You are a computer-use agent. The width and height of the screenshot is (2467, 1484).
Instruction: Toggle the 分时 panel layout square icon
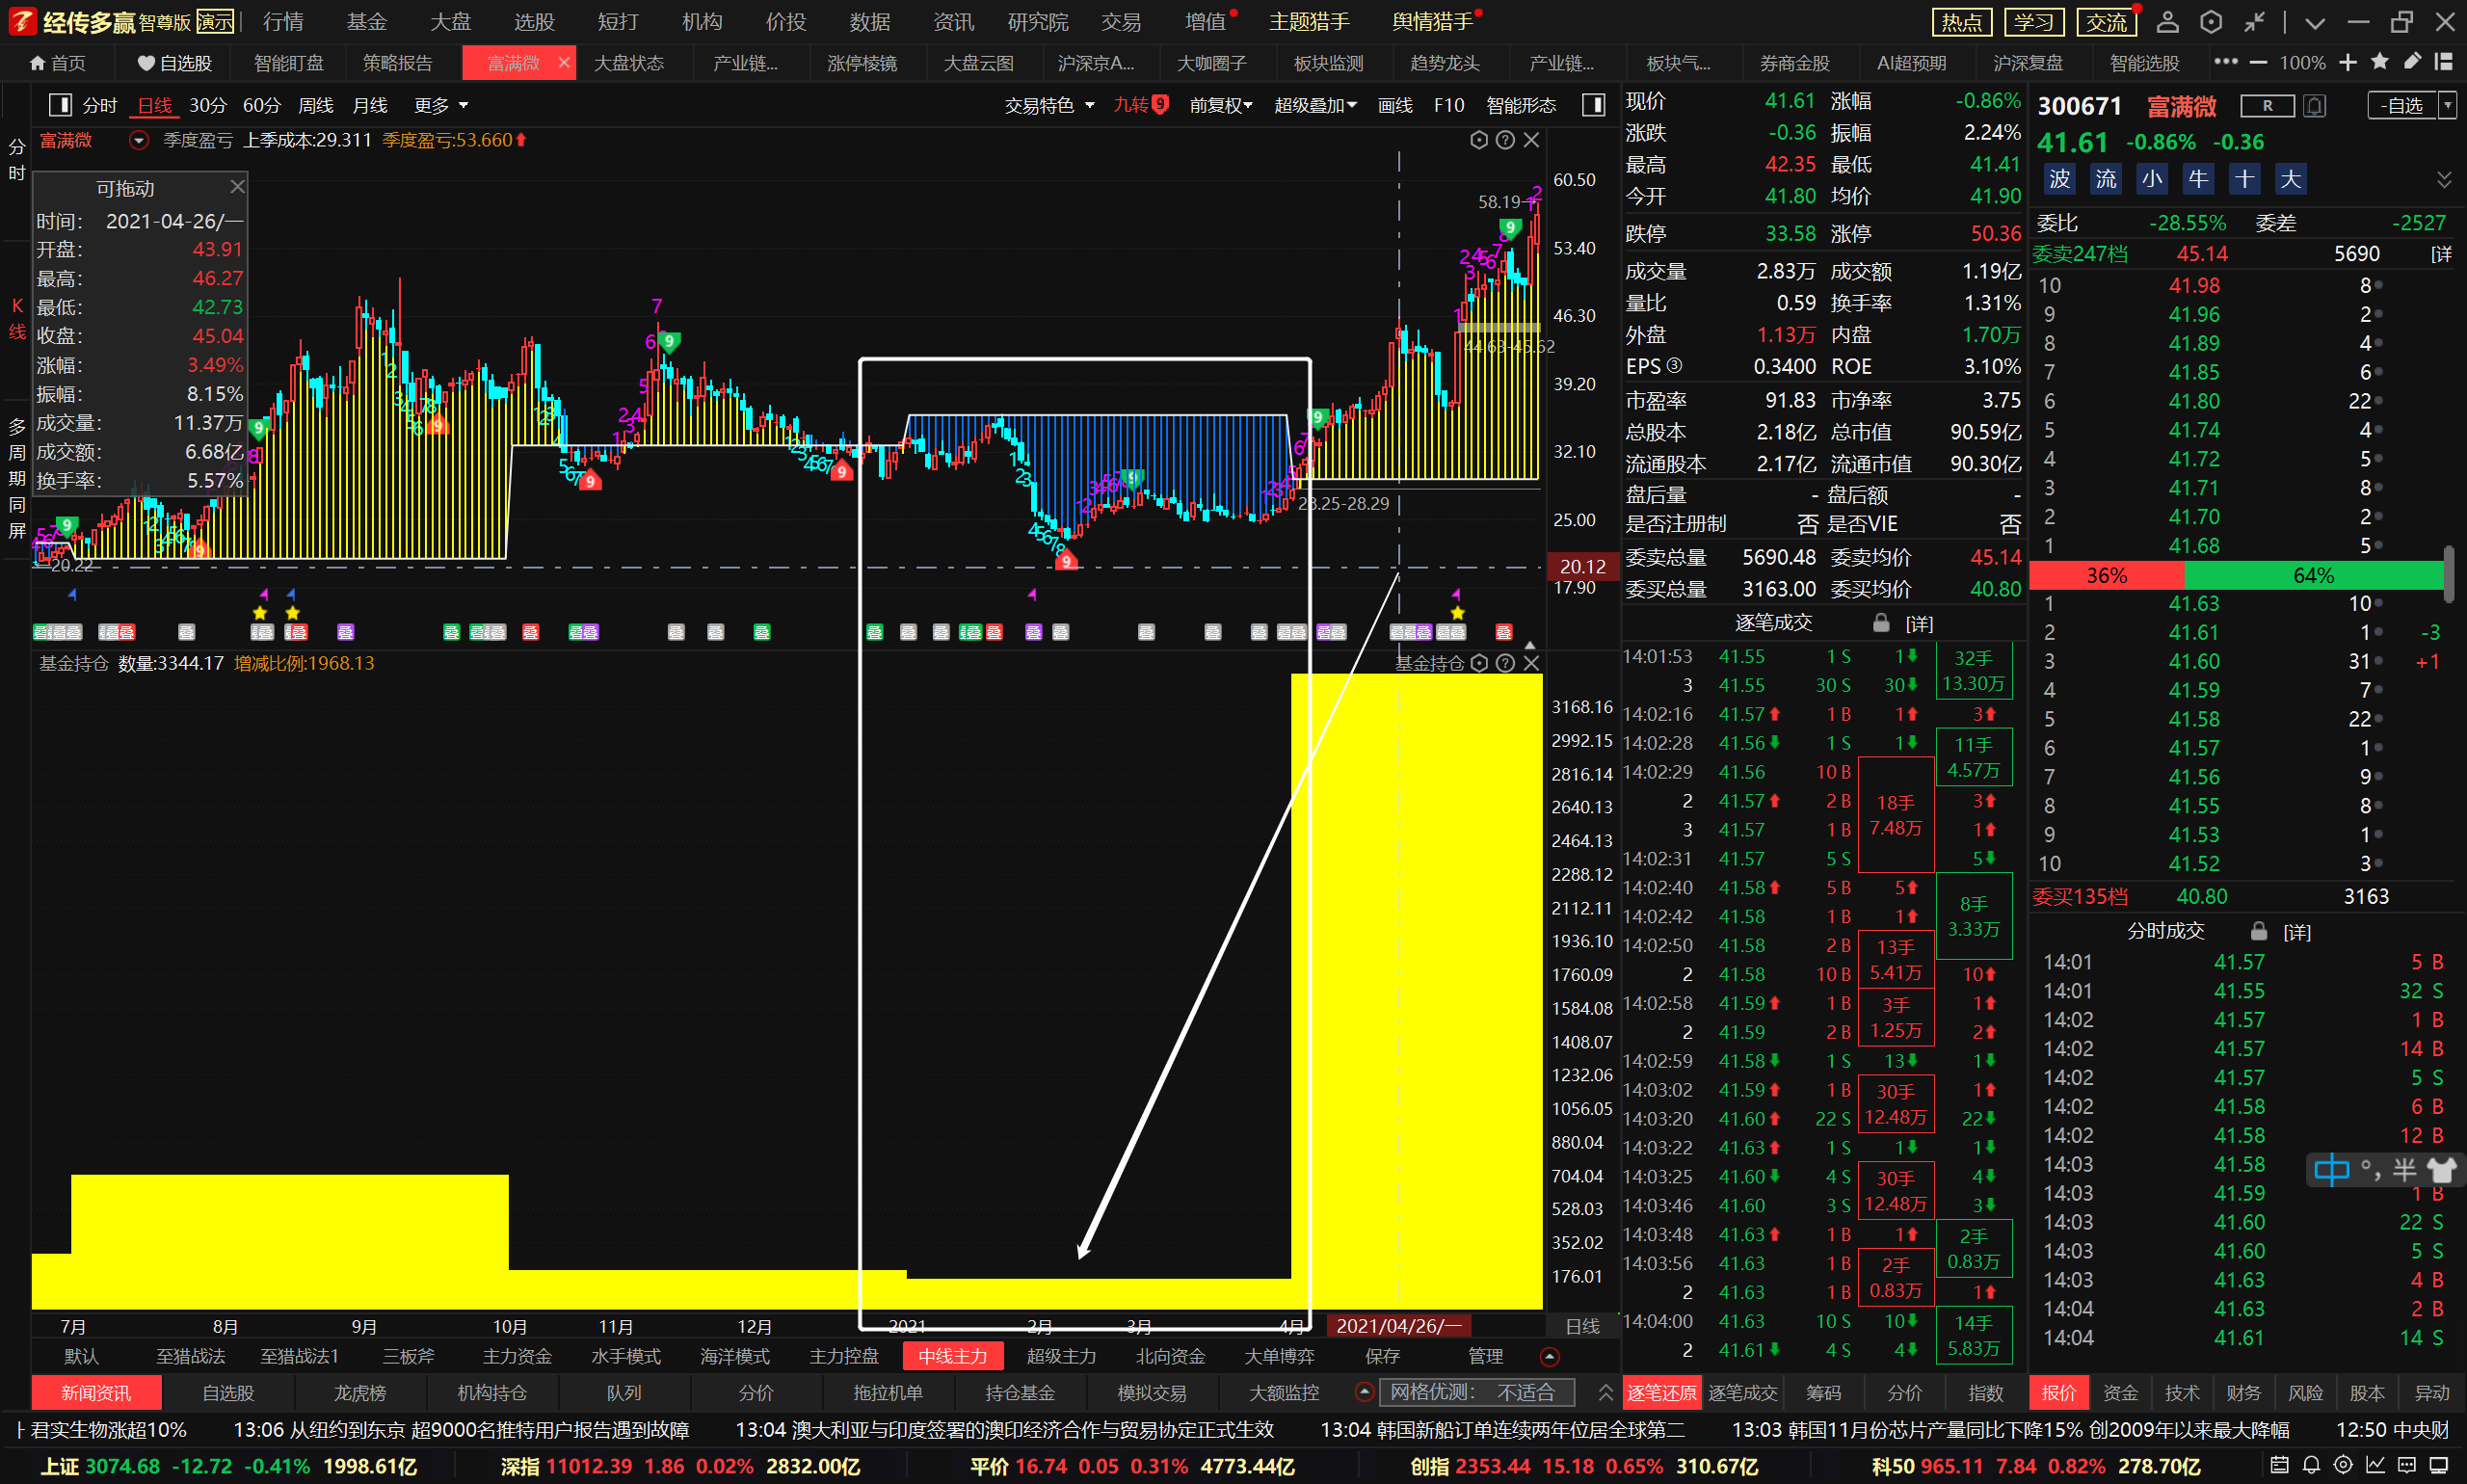[60, 105]
